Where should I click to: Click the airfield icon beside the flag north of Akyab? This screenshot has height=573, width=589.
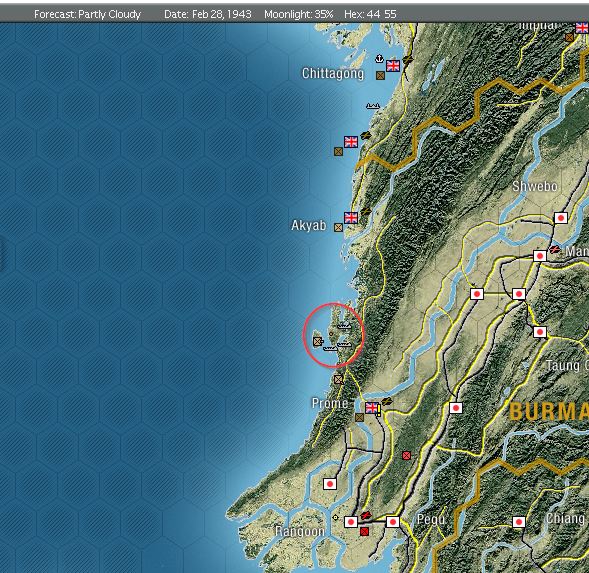click(365, 136)
